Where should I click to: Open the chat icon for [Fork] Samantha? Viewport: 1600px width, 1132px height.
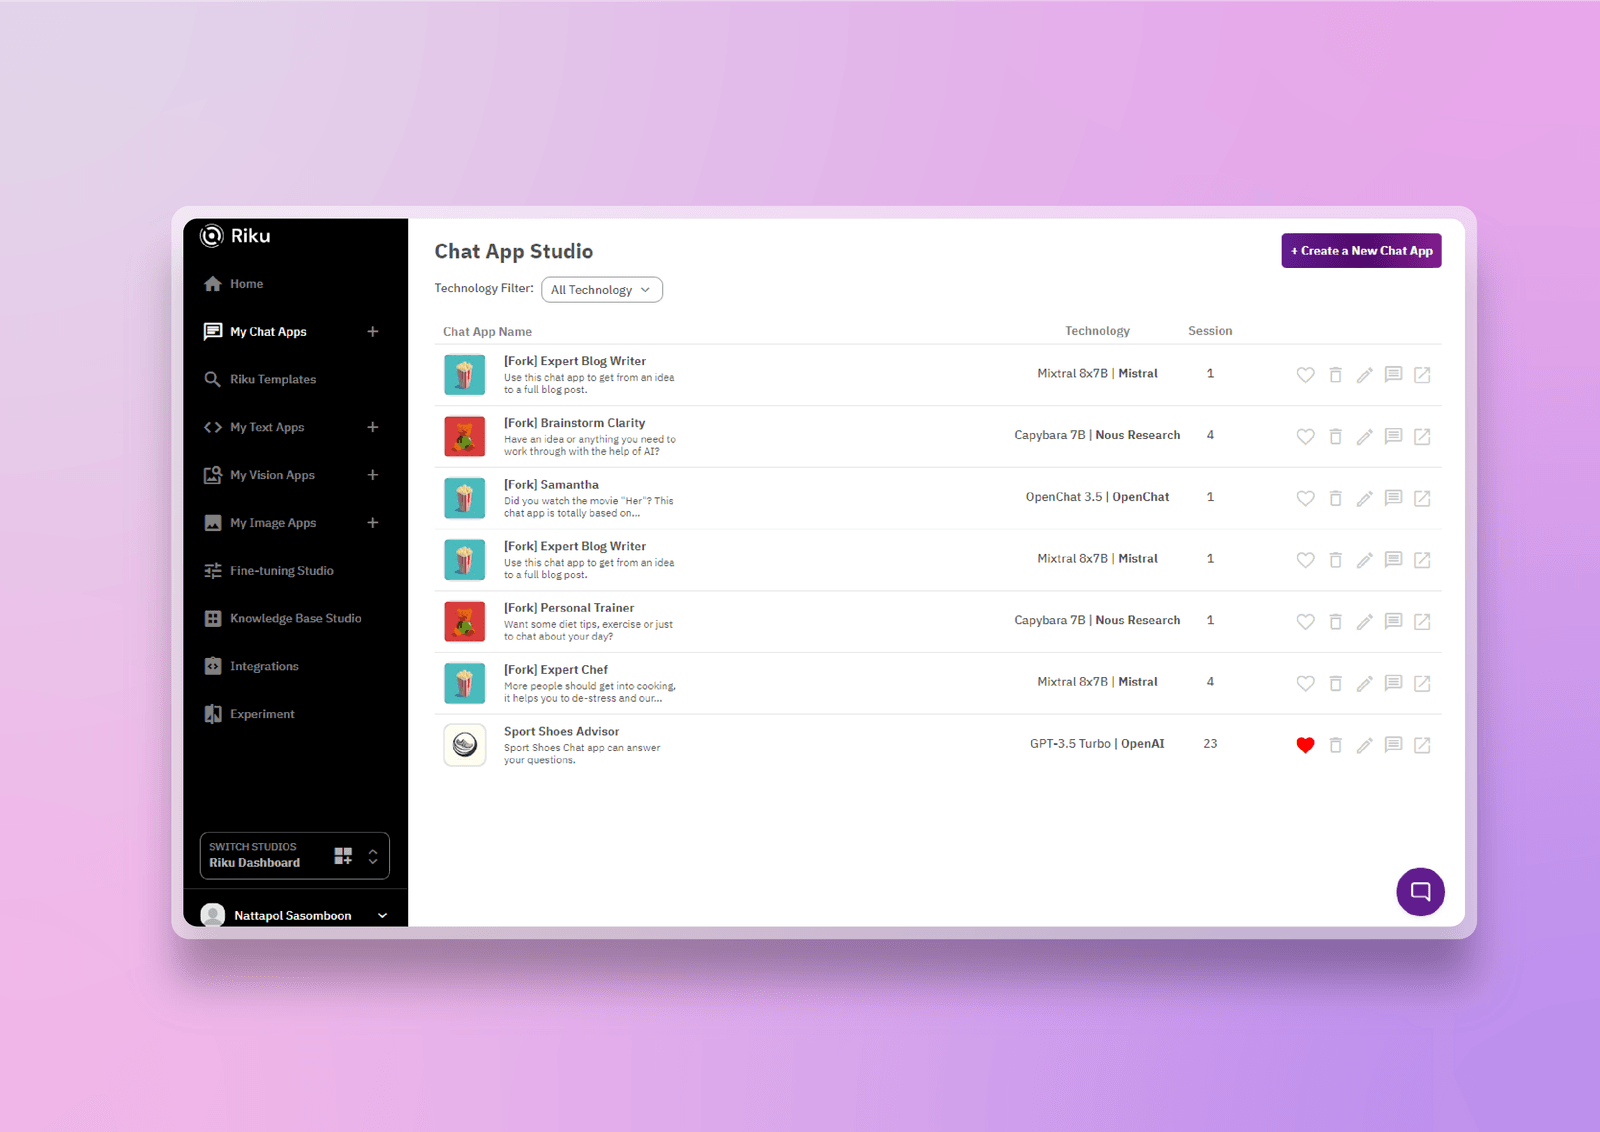pyautogui.click(x=1393, y=498)
